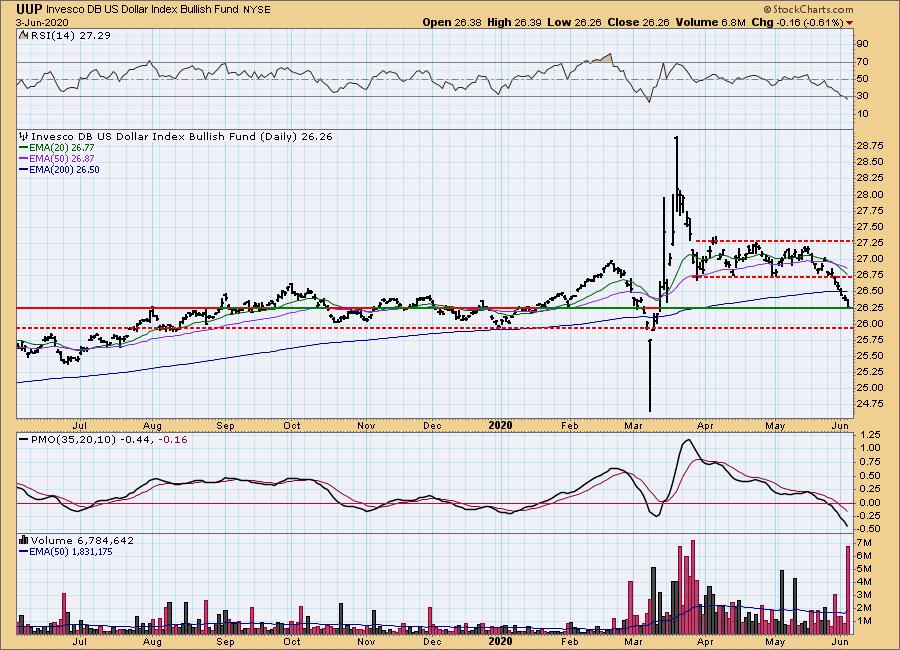Screen dimensions: 900x650
Task: Click the 10 label on the RSI axis
Action: pos(862,114)
